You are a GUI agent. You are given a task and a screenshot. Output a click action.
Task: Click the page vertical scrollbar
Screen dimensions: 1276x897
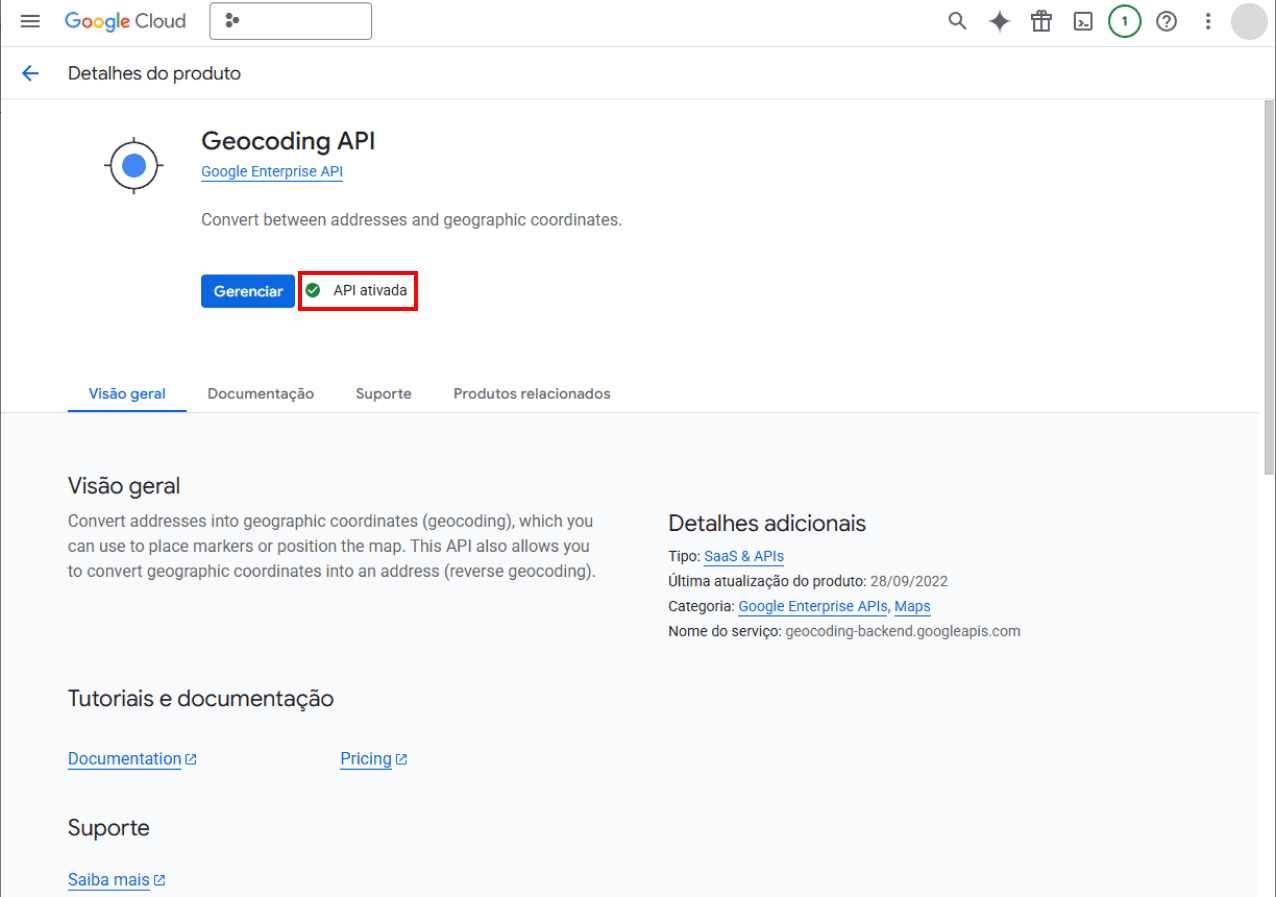pos(1269,300)
